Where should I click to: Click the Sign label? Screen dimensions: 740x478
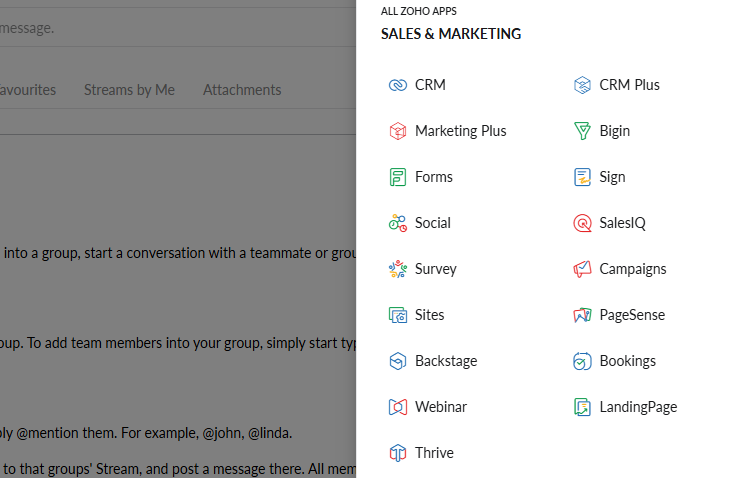[x=612, y=177]
